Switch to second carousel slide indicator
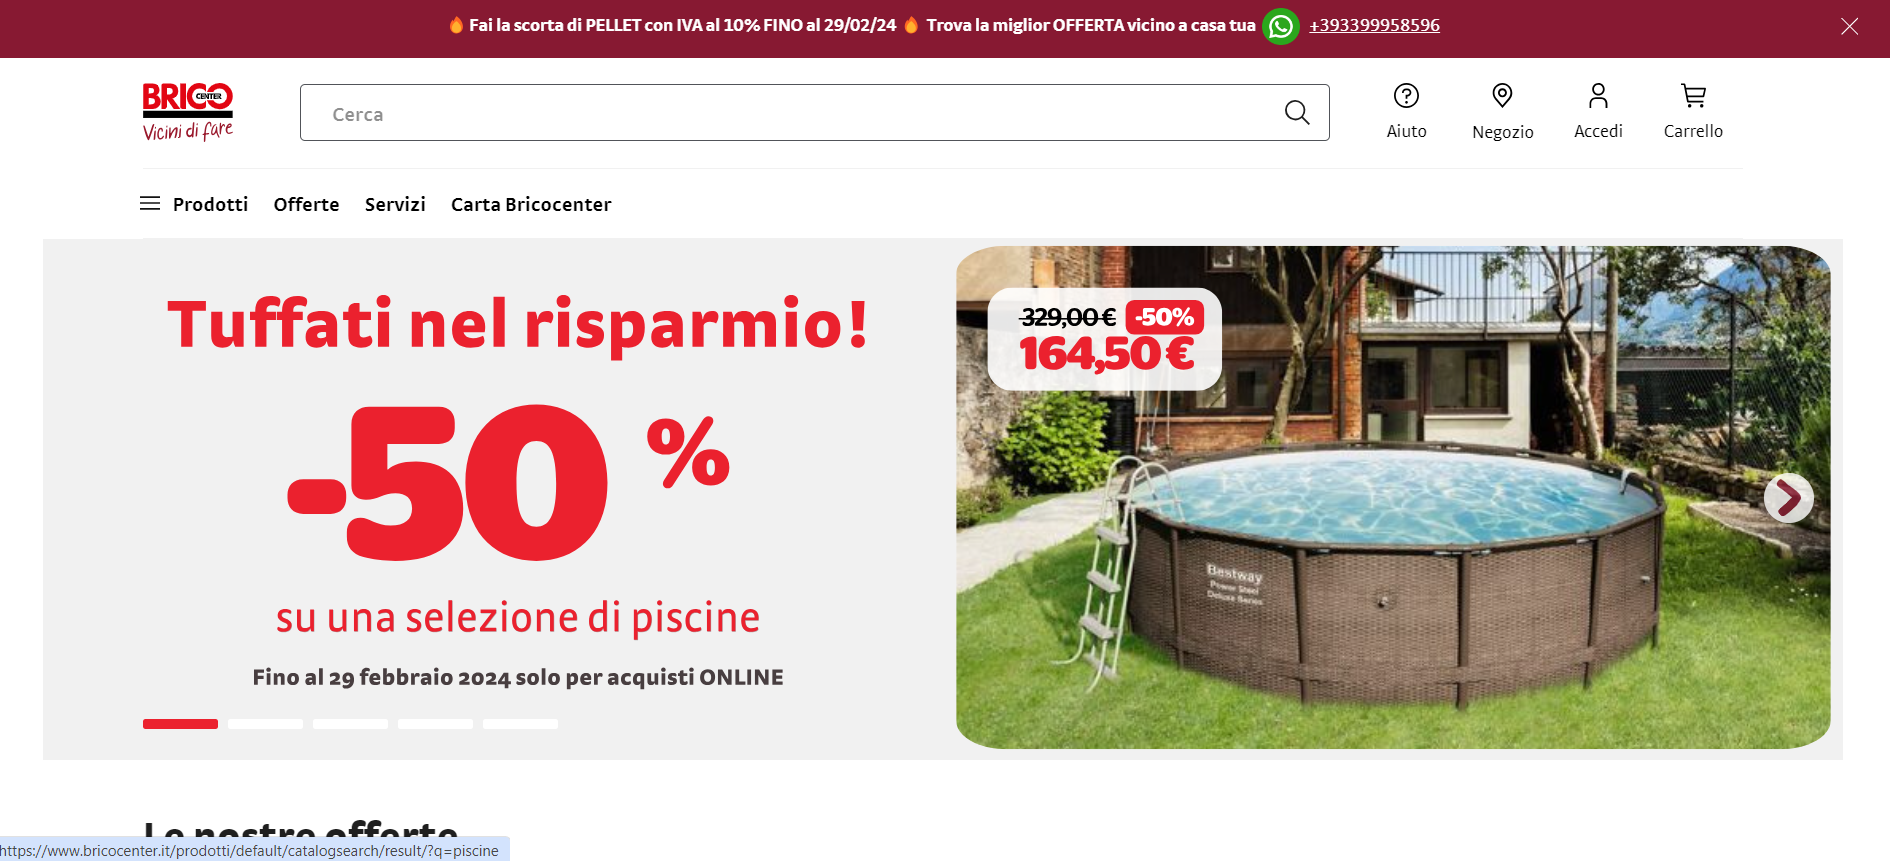The height and width of the screenshot is (861, 1890). click(265, 724)
